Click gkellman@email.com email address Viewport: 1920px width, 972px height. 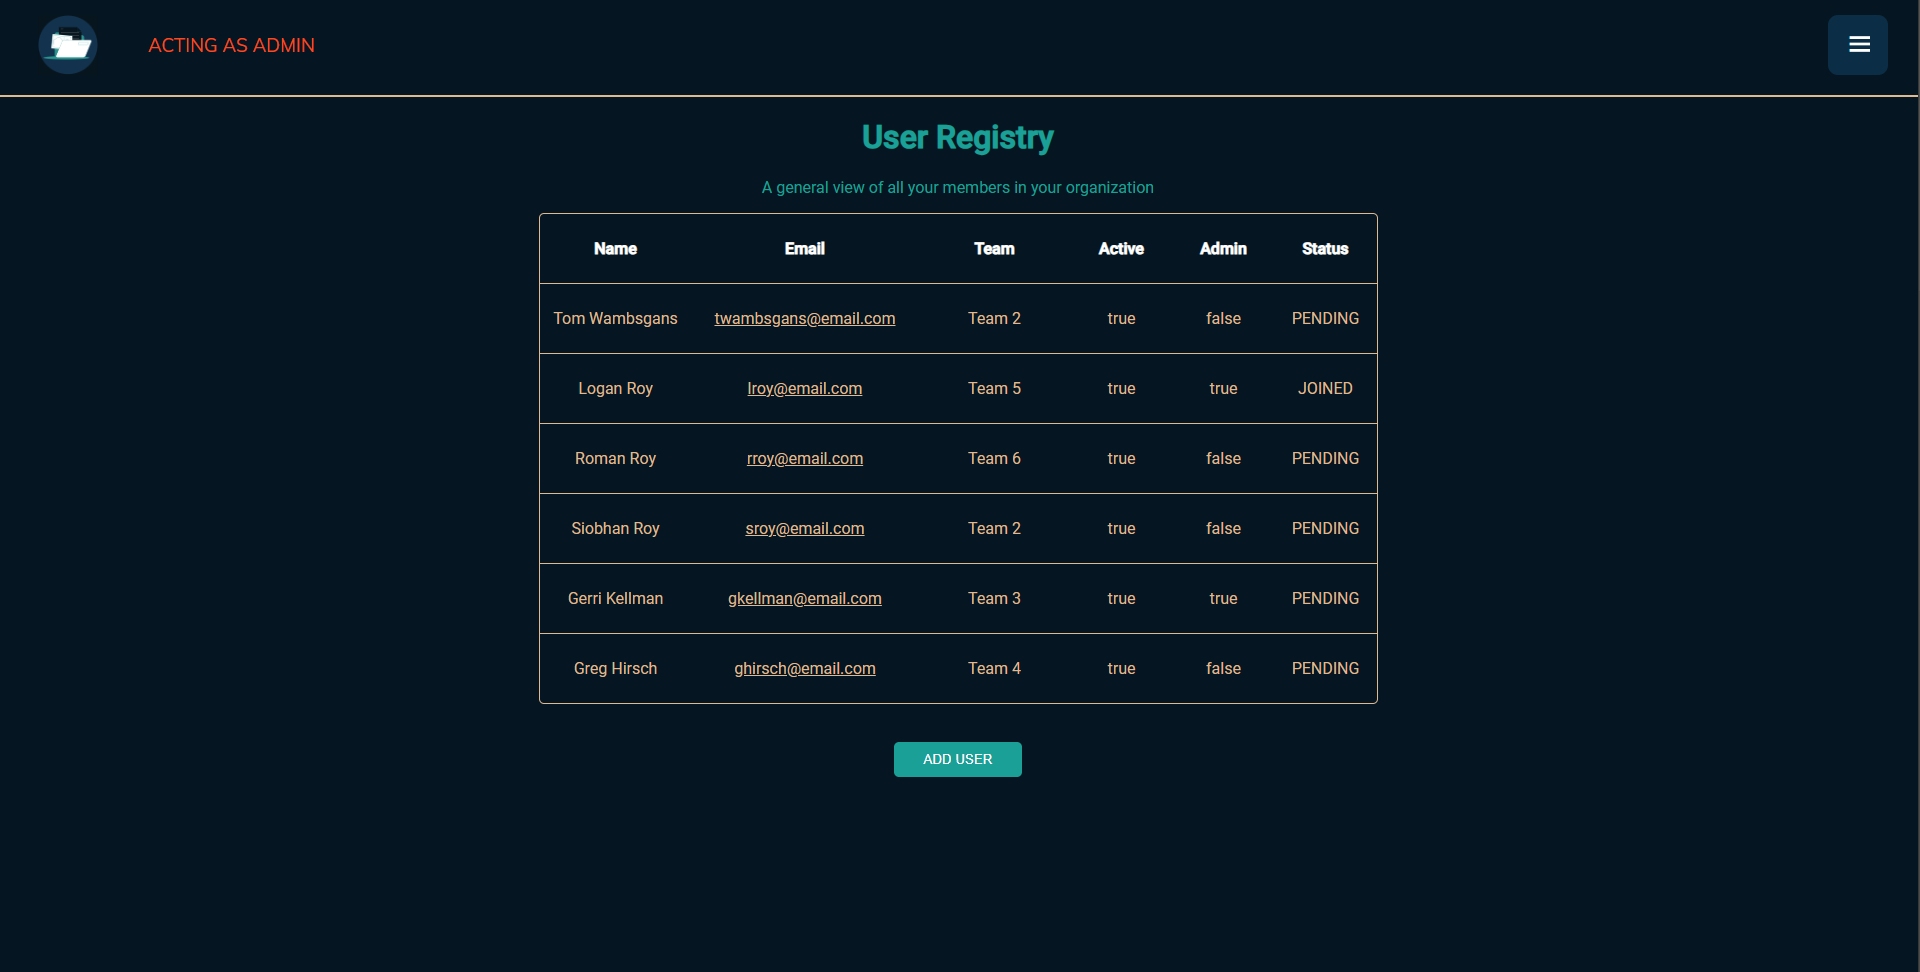point(804,598)
